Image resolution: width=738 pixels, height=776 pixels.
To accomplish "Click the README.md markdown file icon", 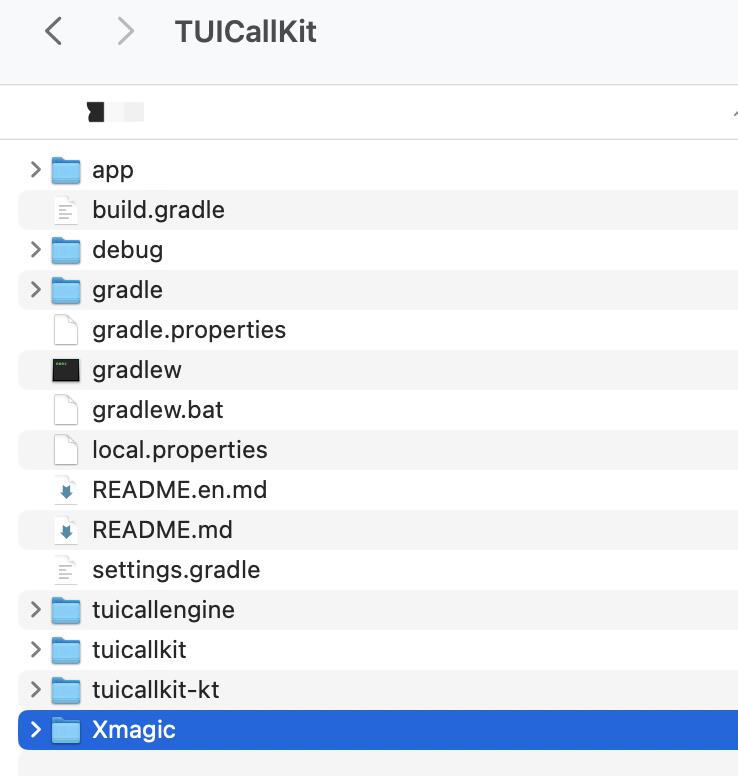I will (x=66, y=530).
